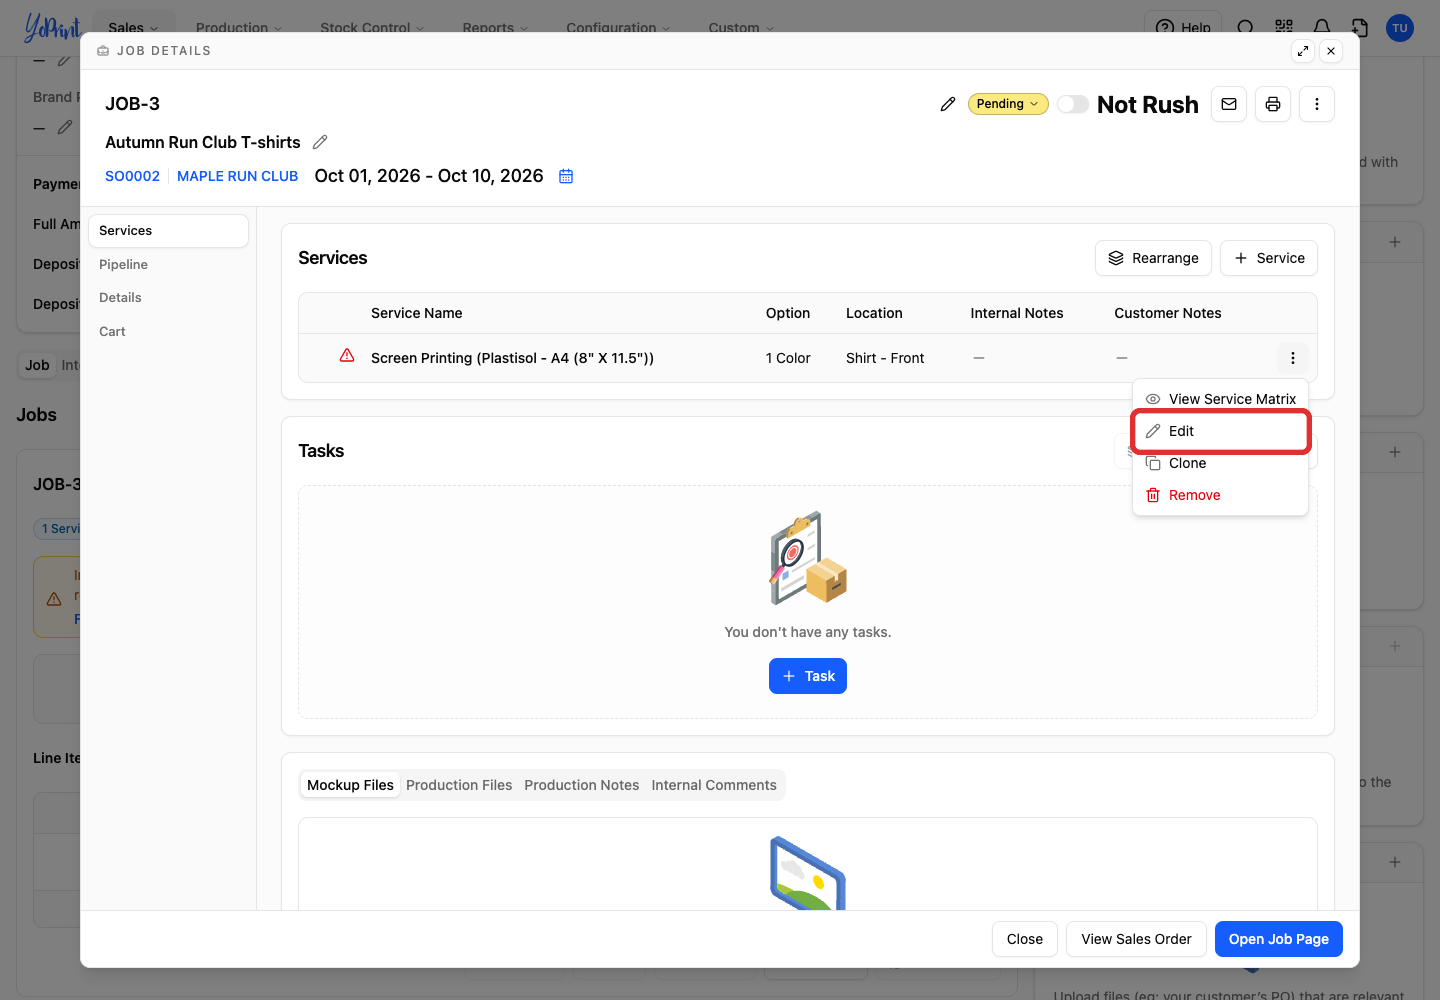Click the notifications bell icon

pyautogui.click(x=1322, y=28)
